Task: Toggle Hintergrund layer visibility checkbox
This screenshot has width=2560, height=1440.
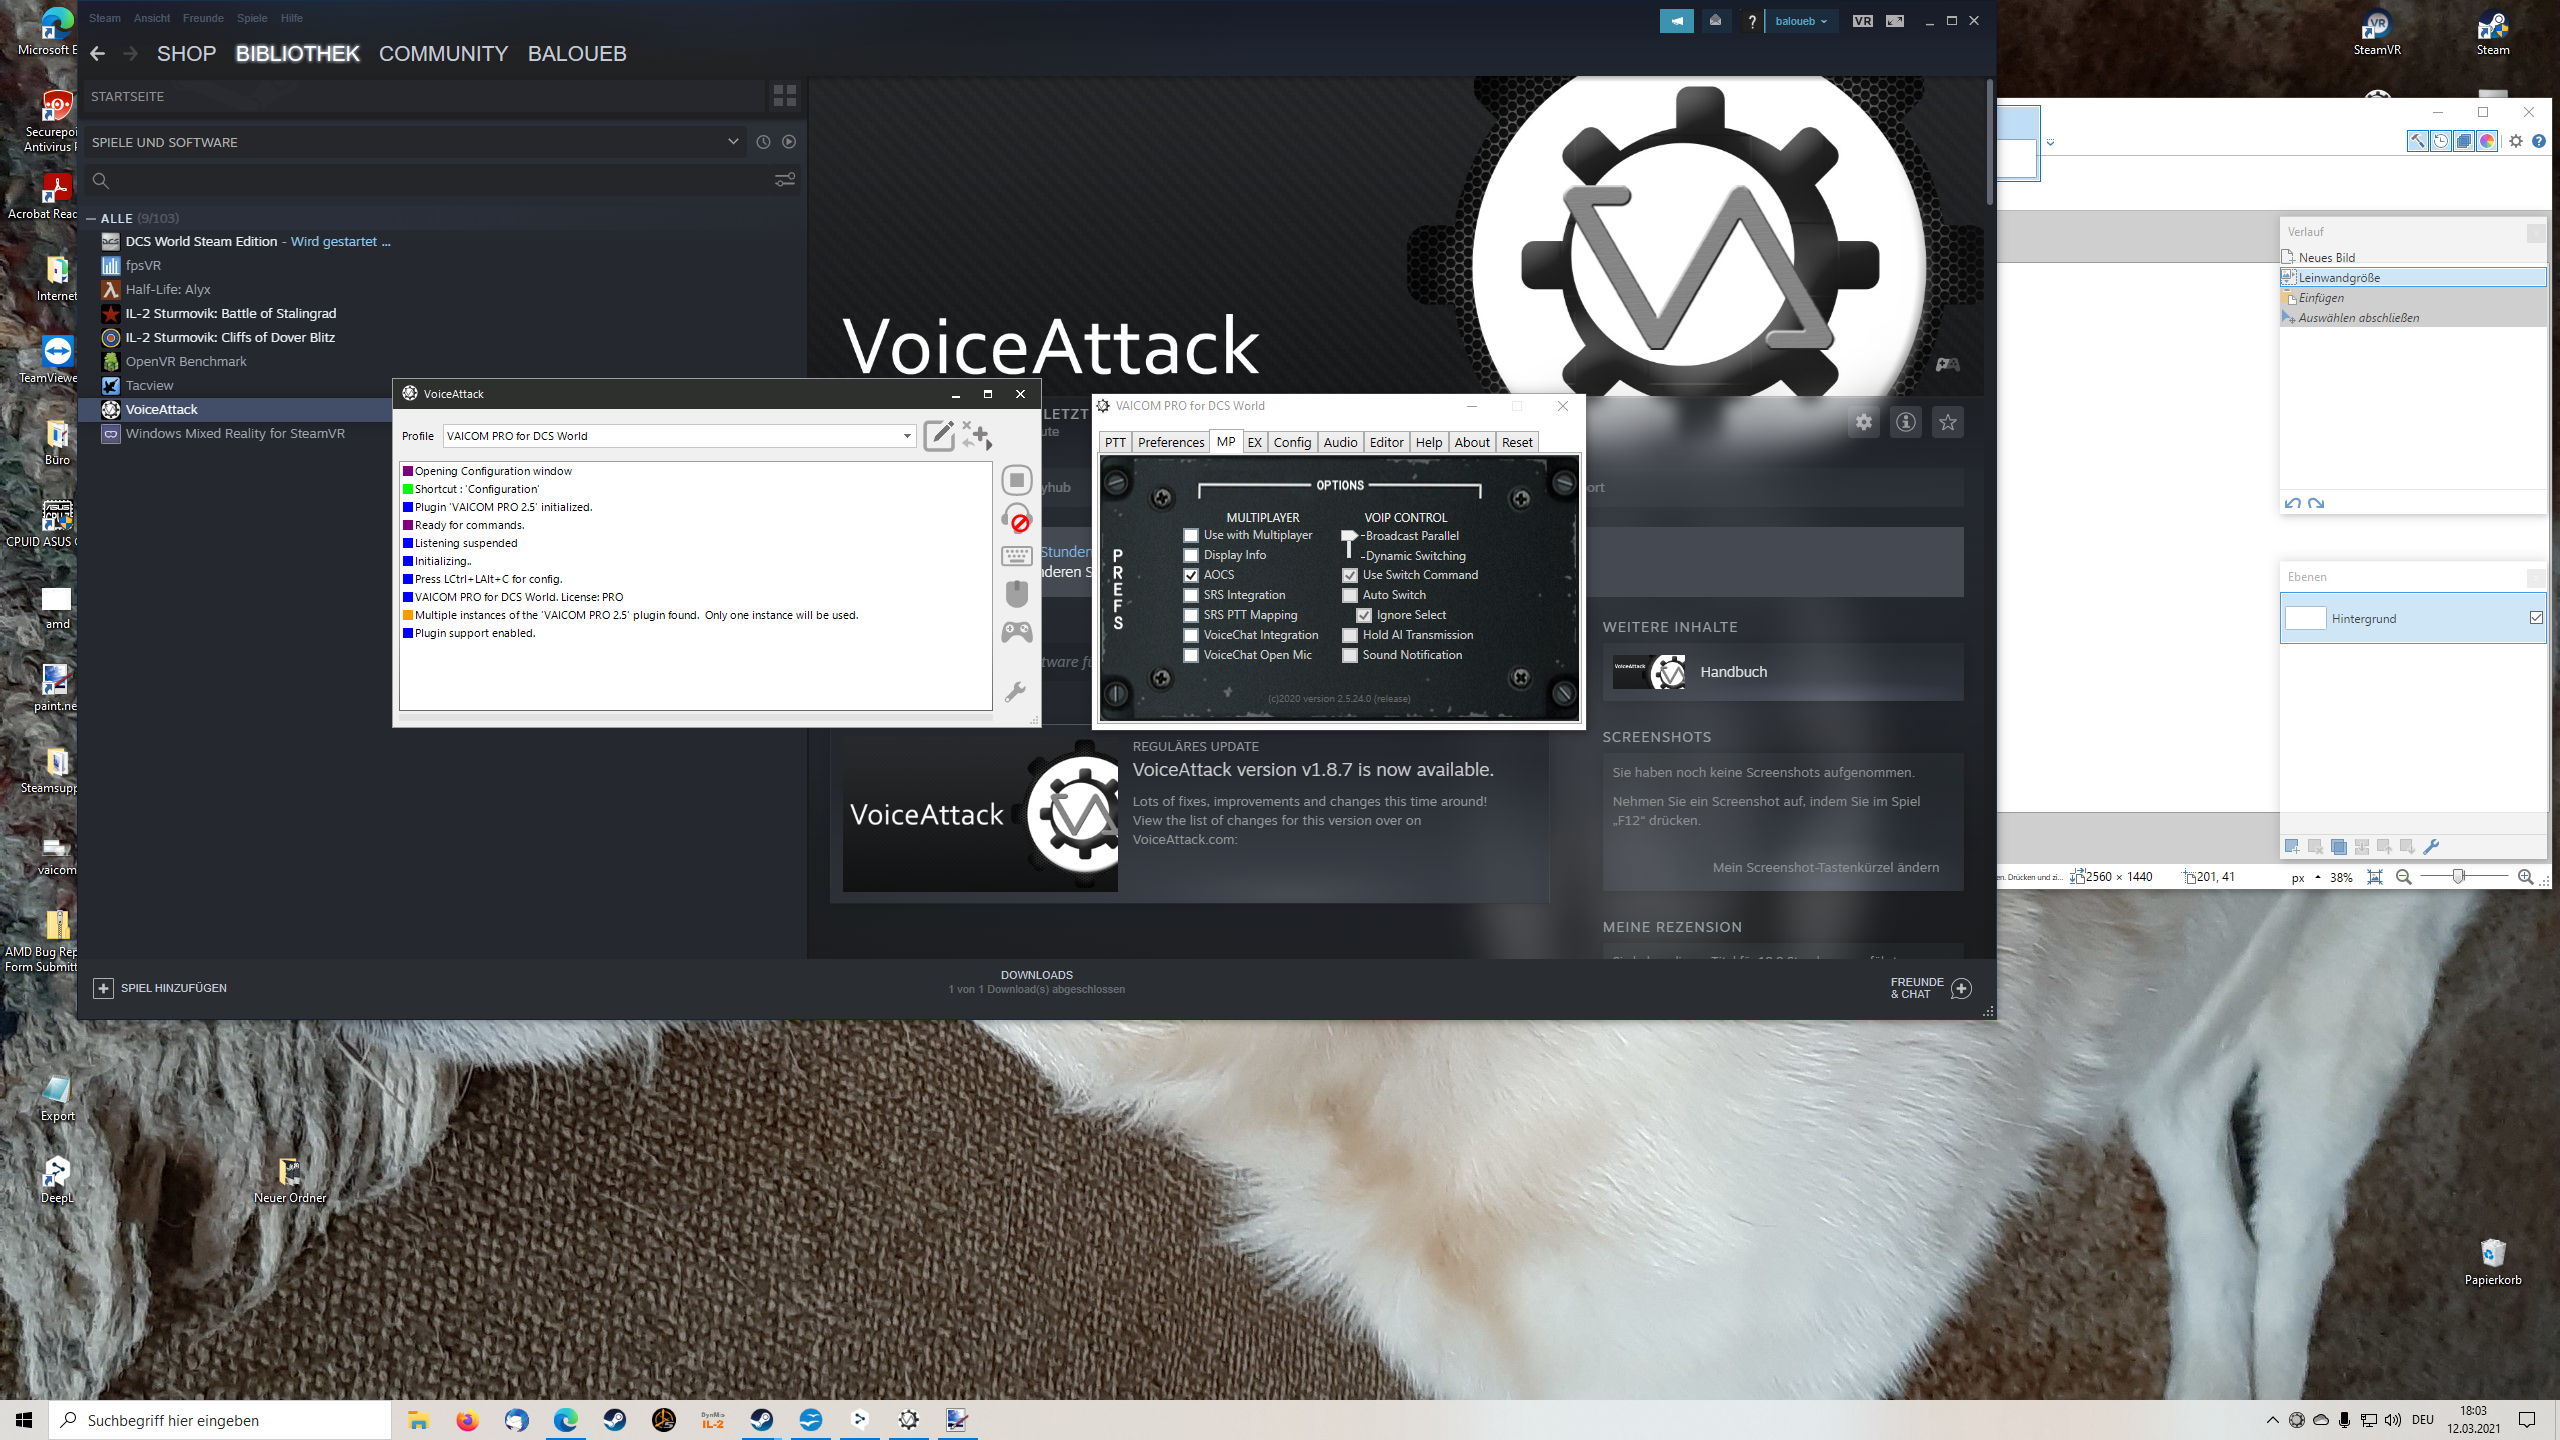Action: point(2536,618)
